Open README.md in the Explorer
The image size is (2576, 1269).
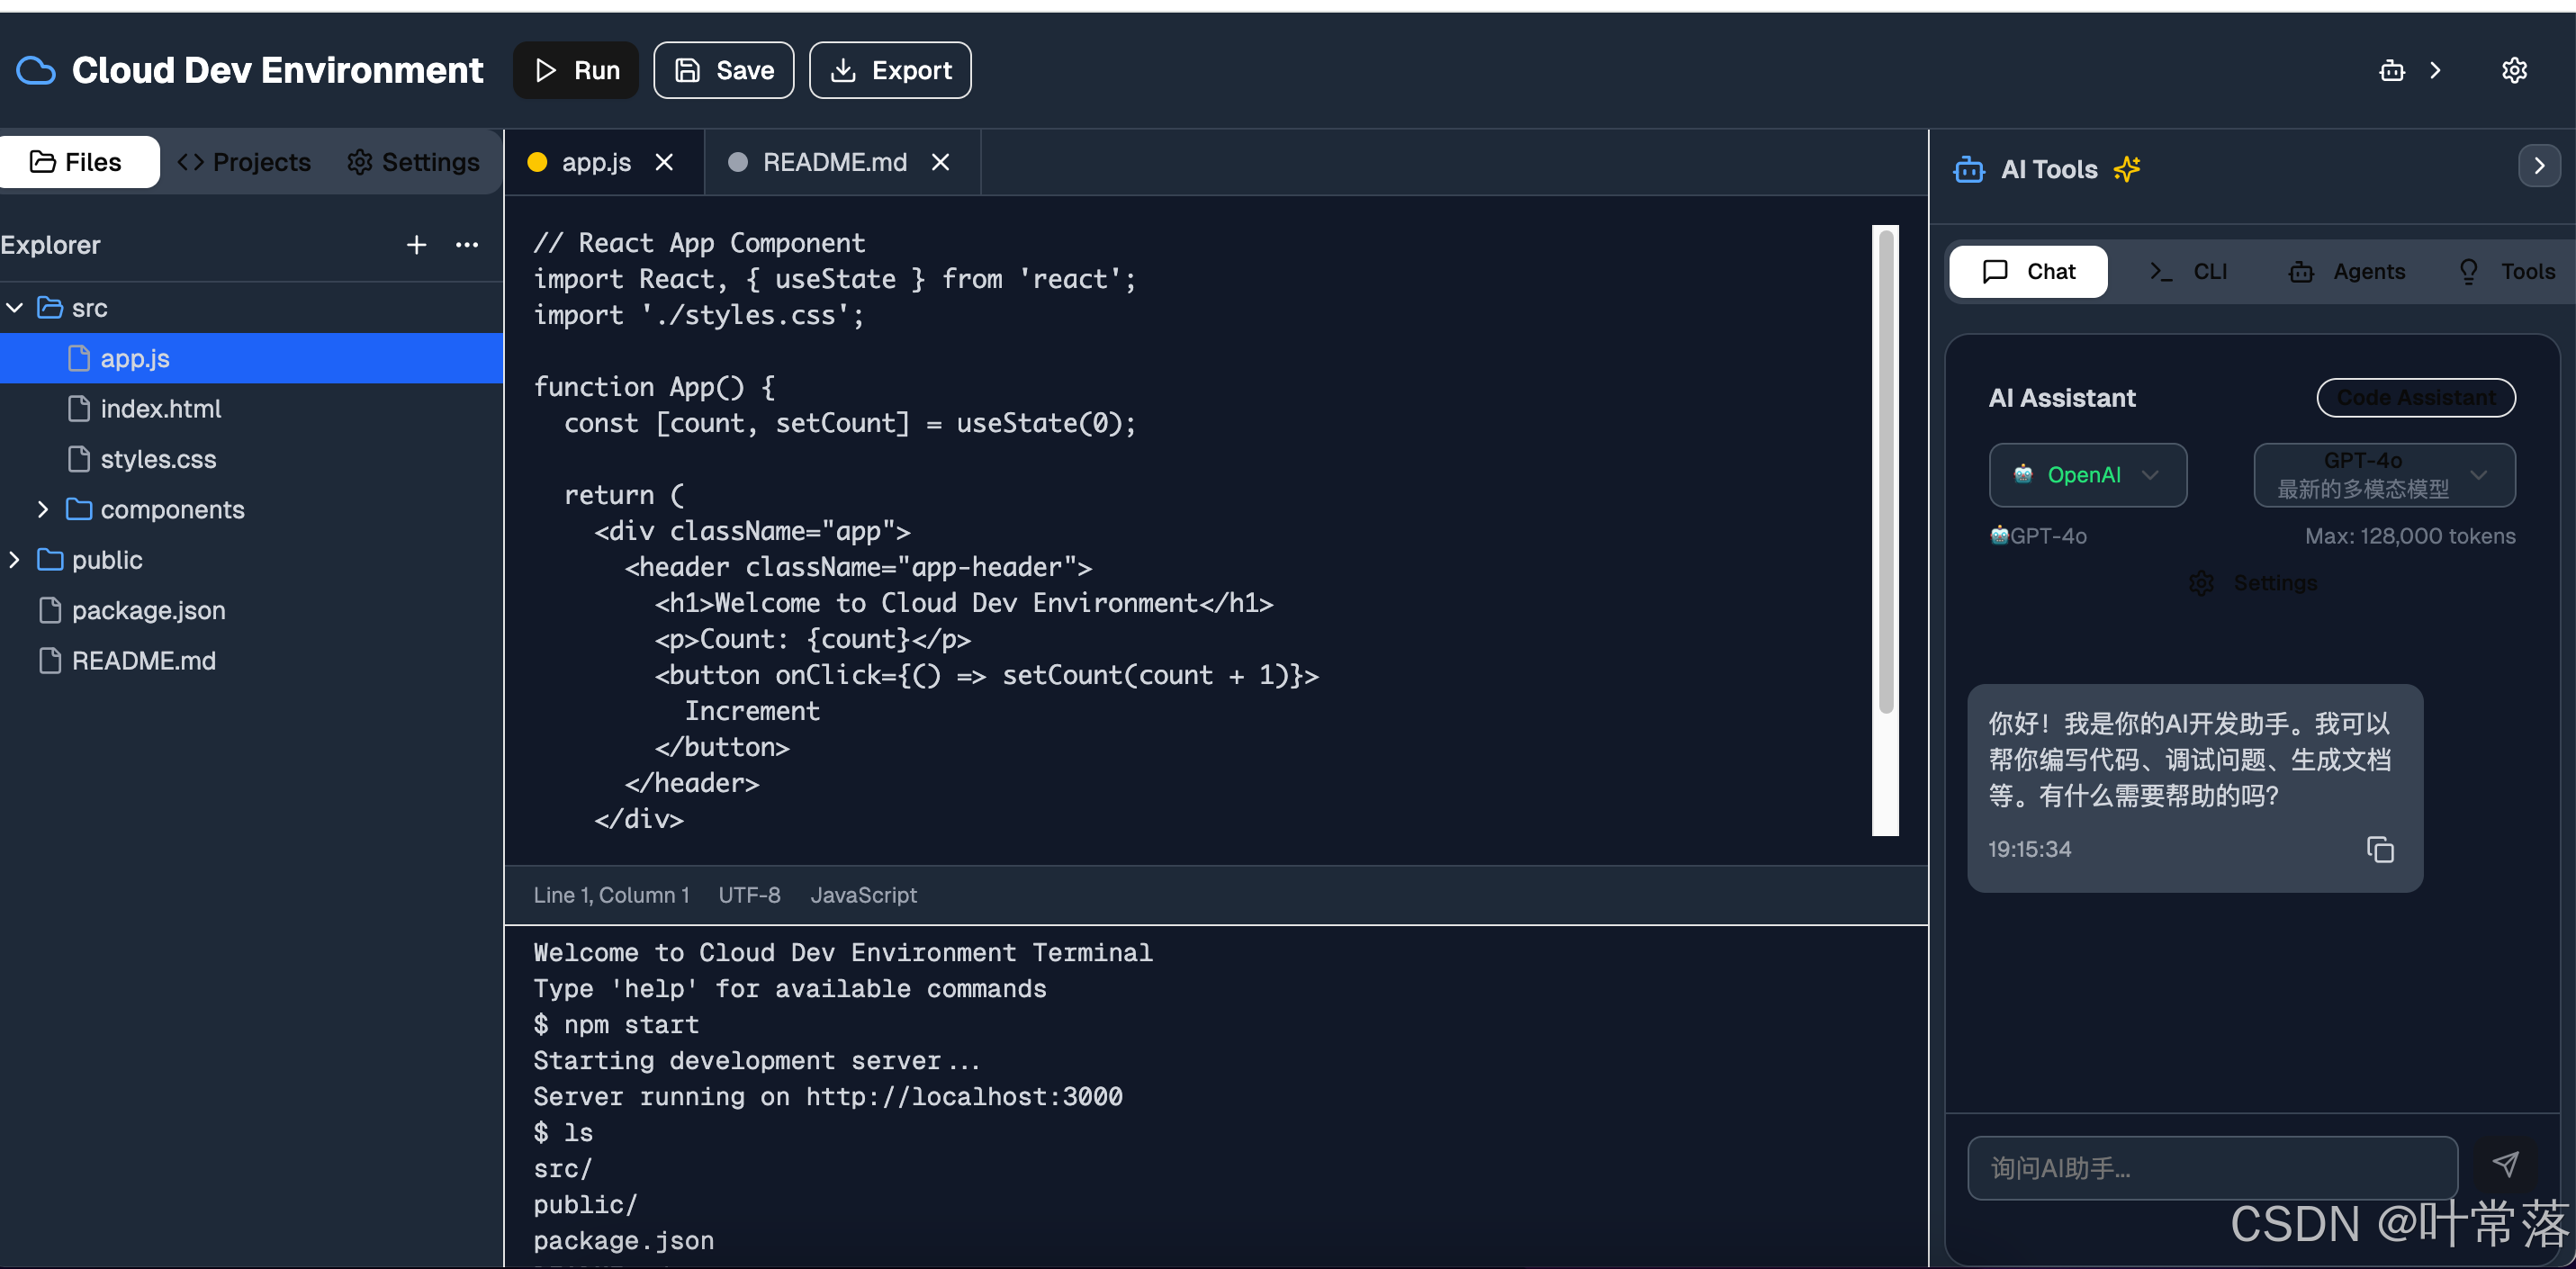(x=251, y=661)
